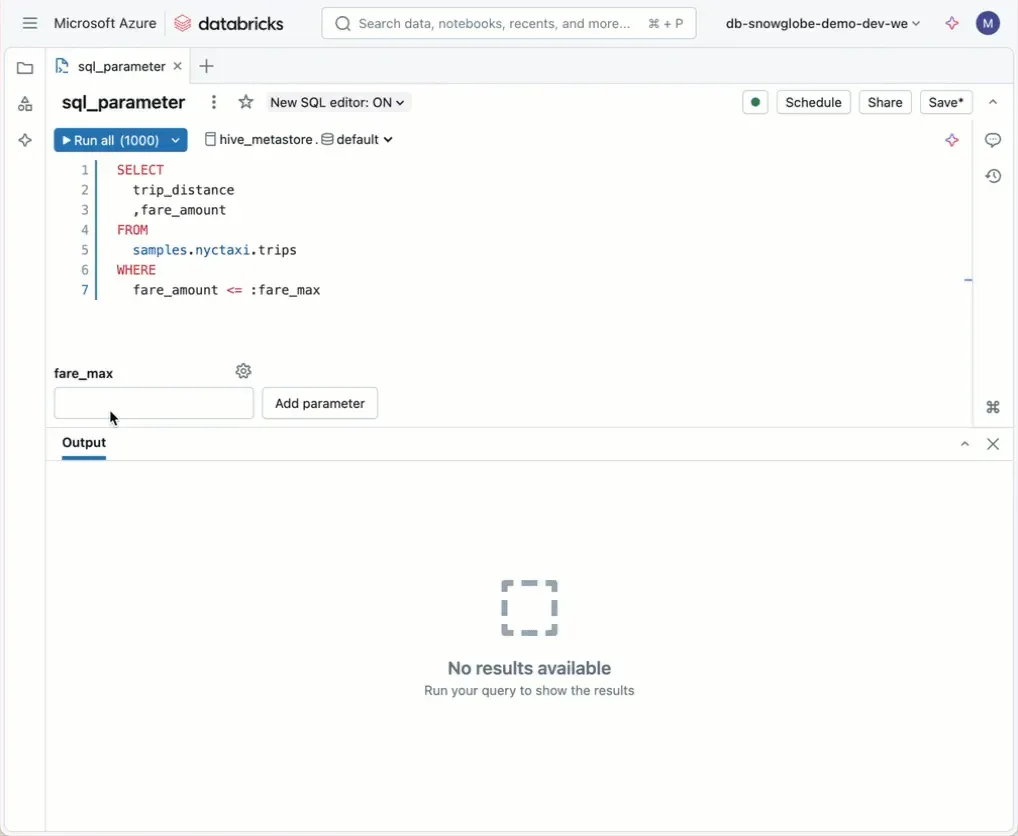1018x836 pixels.
Task: Select the Output tab
Action: coord(84,443)
